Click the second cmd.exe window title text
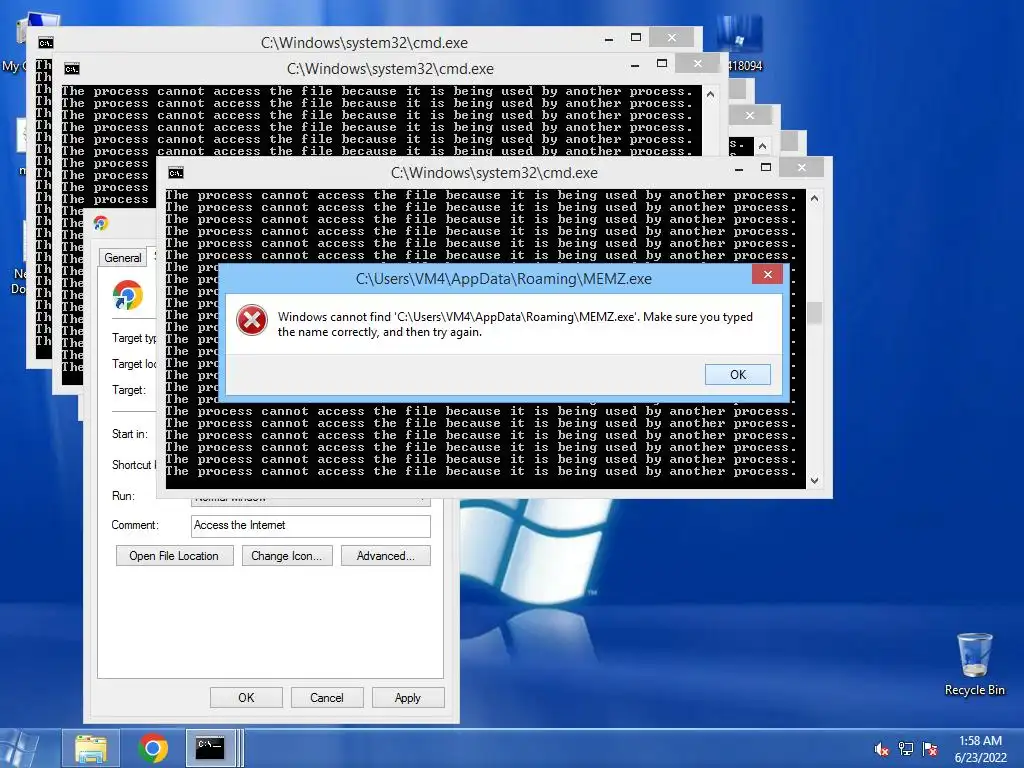This screenshot has height=768, width=1024. pyautogui.click(x=391, y=69)
